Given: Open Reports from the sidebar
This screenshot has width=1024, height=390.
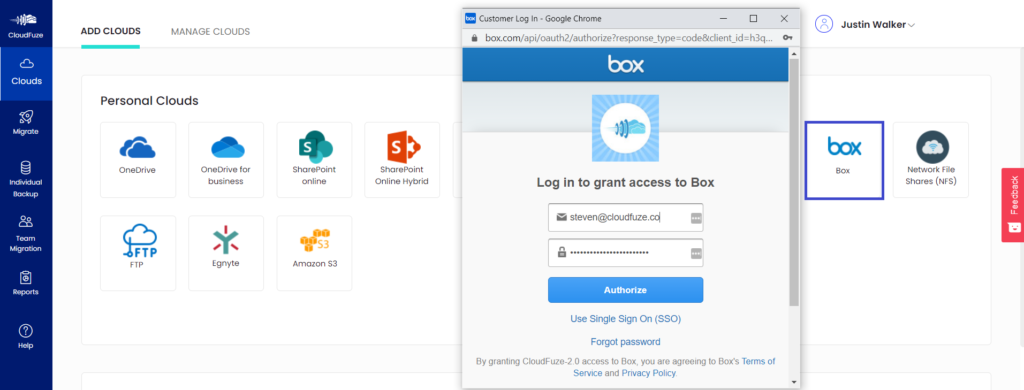Looking at the screenshot, I should tap(26, 284).
